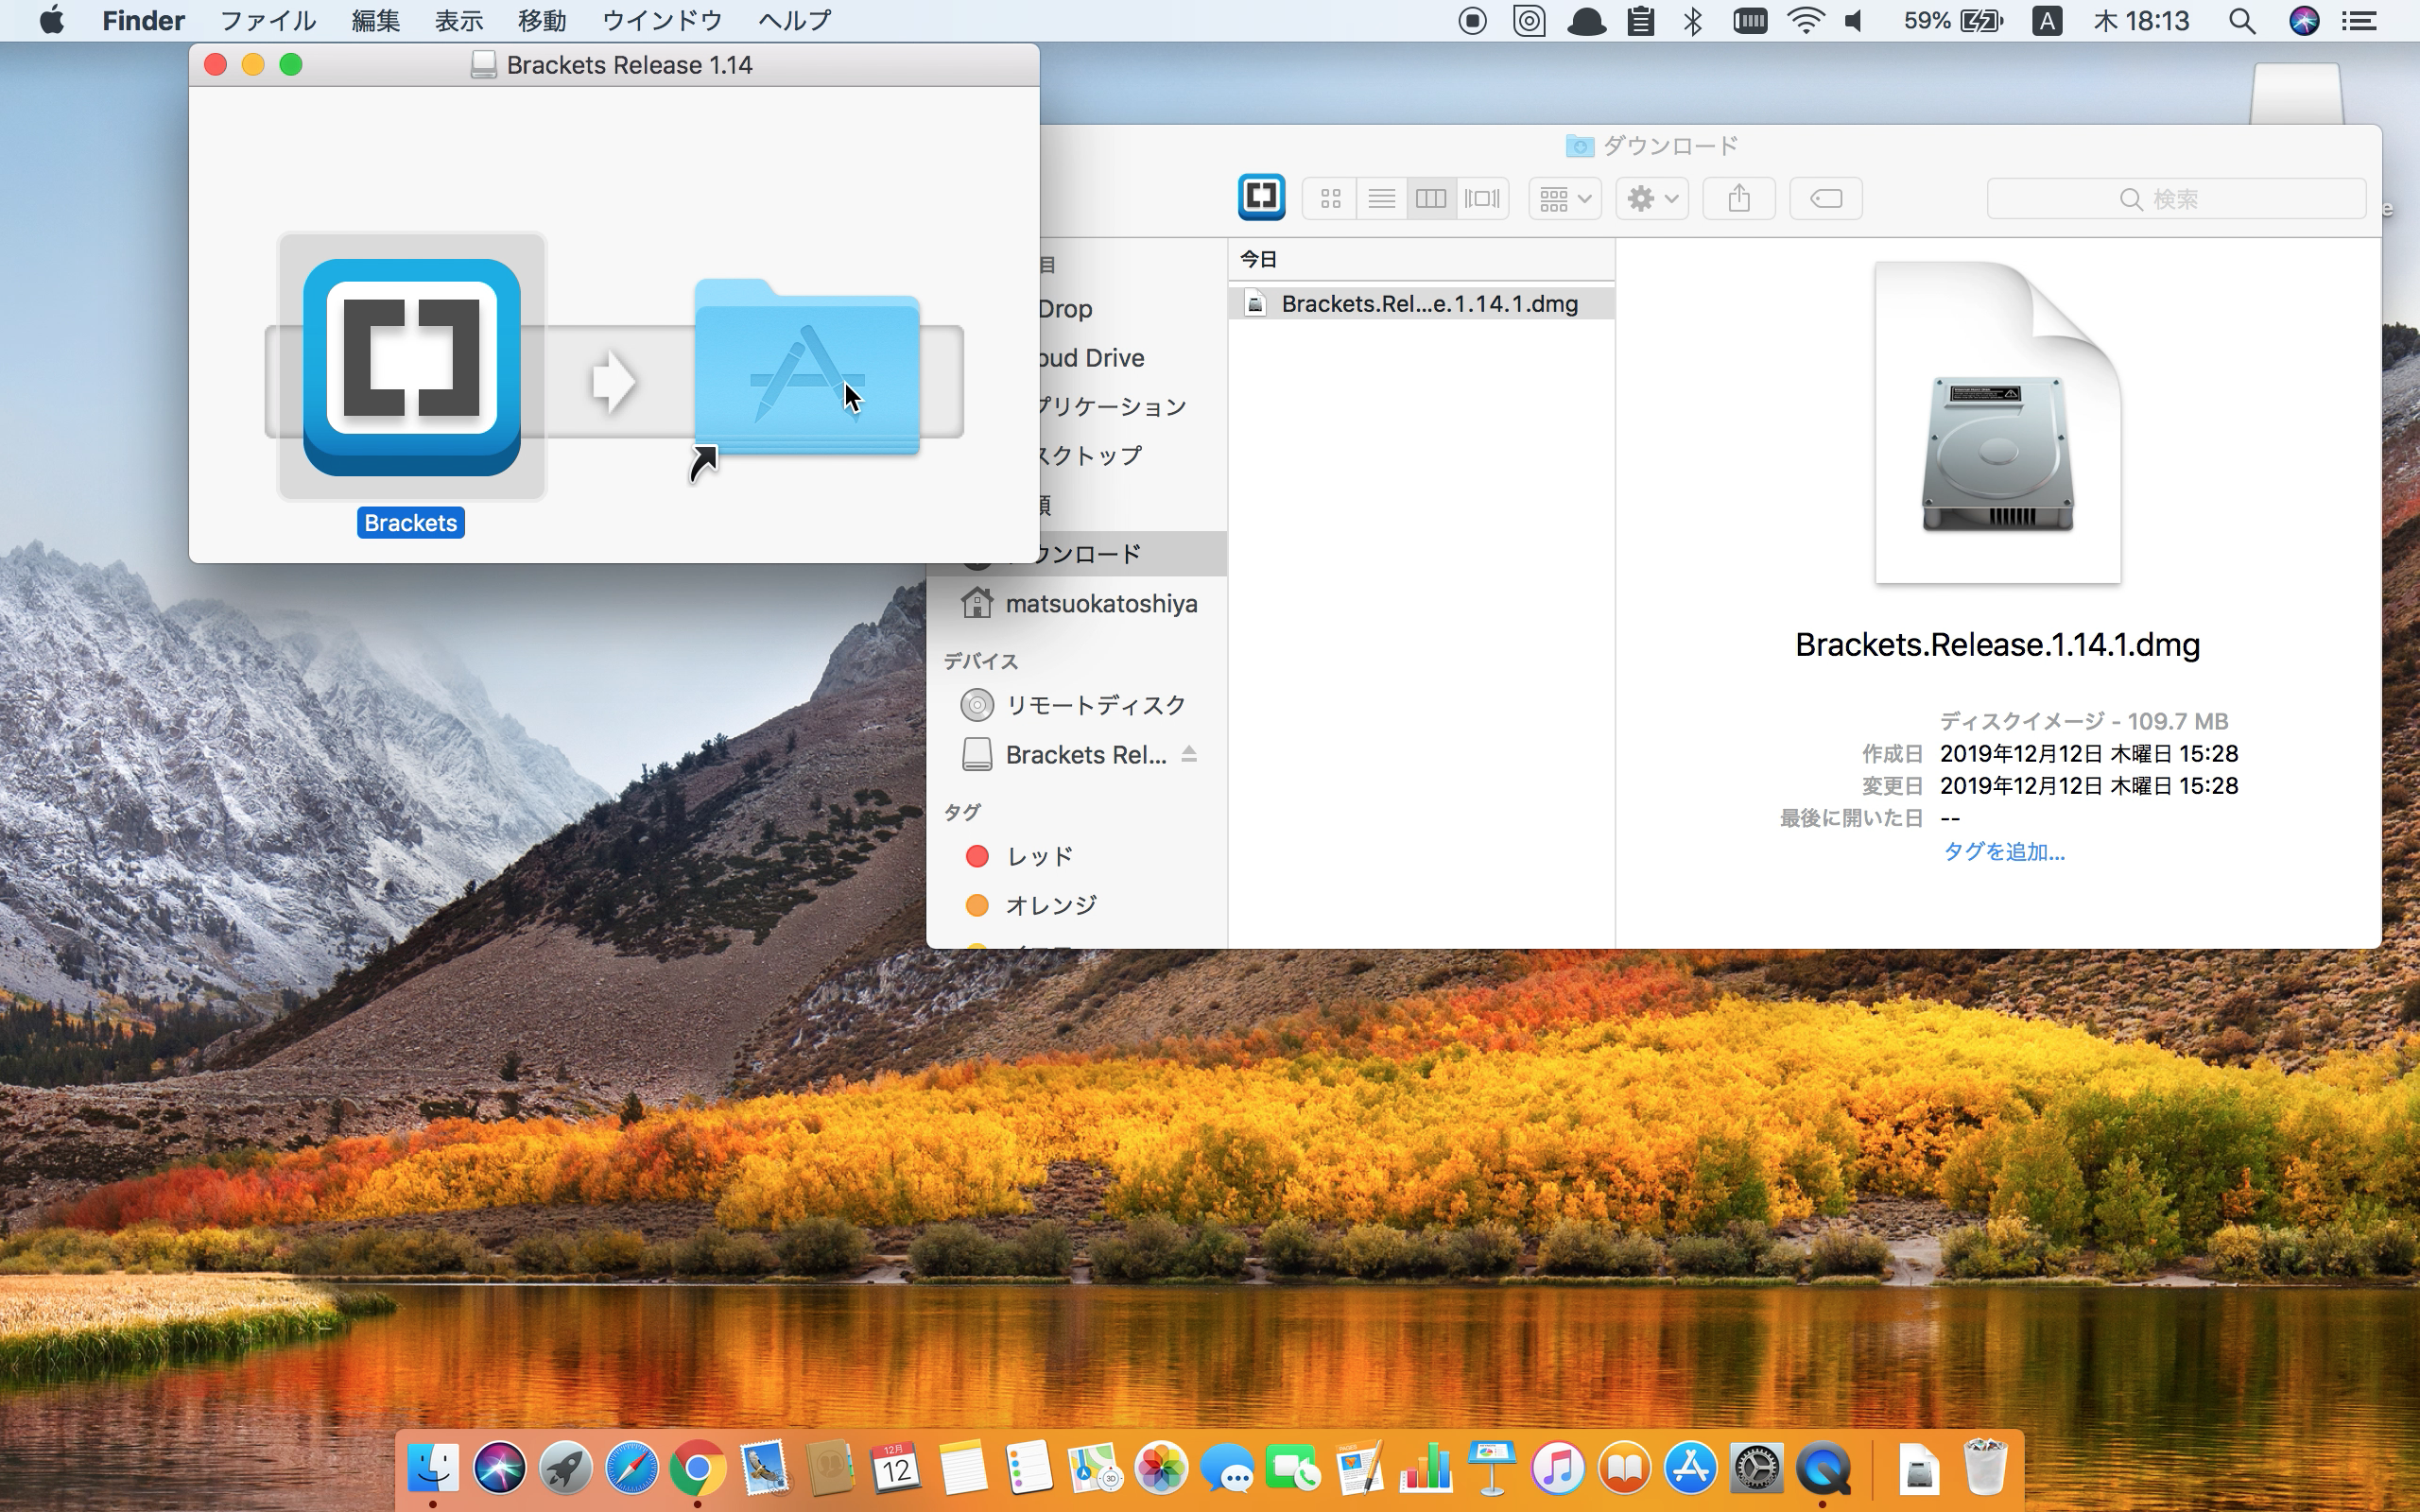This screenshot has height=1512, width=2420.
Task: Open Messages from the Dock
Action: pos(1227,1468)
